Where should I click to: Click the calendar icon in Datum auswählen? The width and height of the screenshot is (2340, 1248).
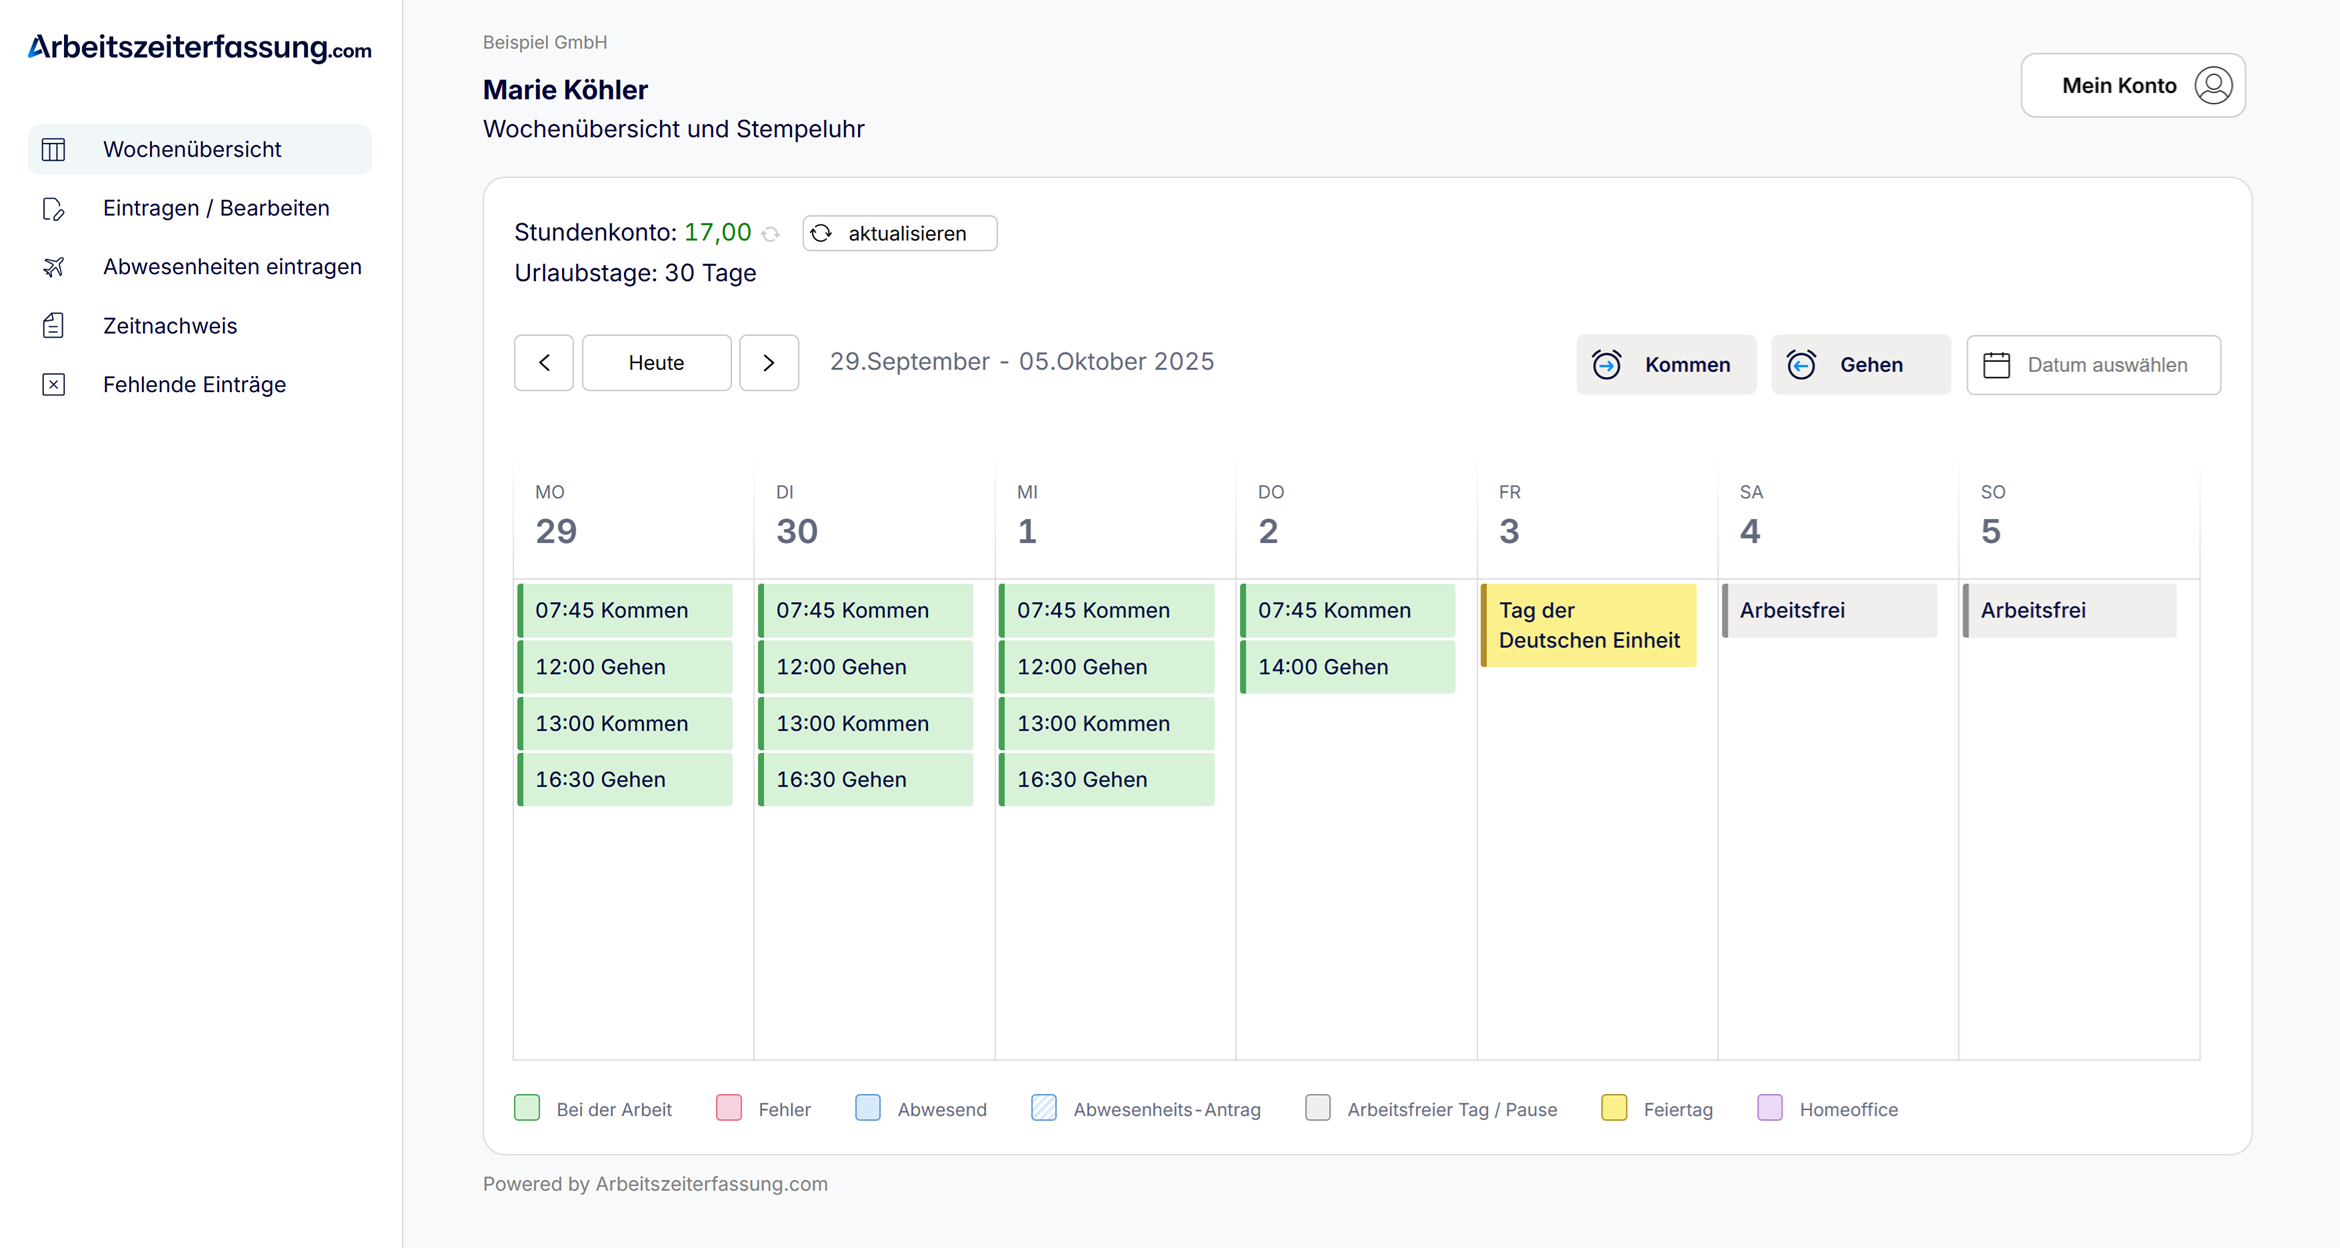[1998, 364]
